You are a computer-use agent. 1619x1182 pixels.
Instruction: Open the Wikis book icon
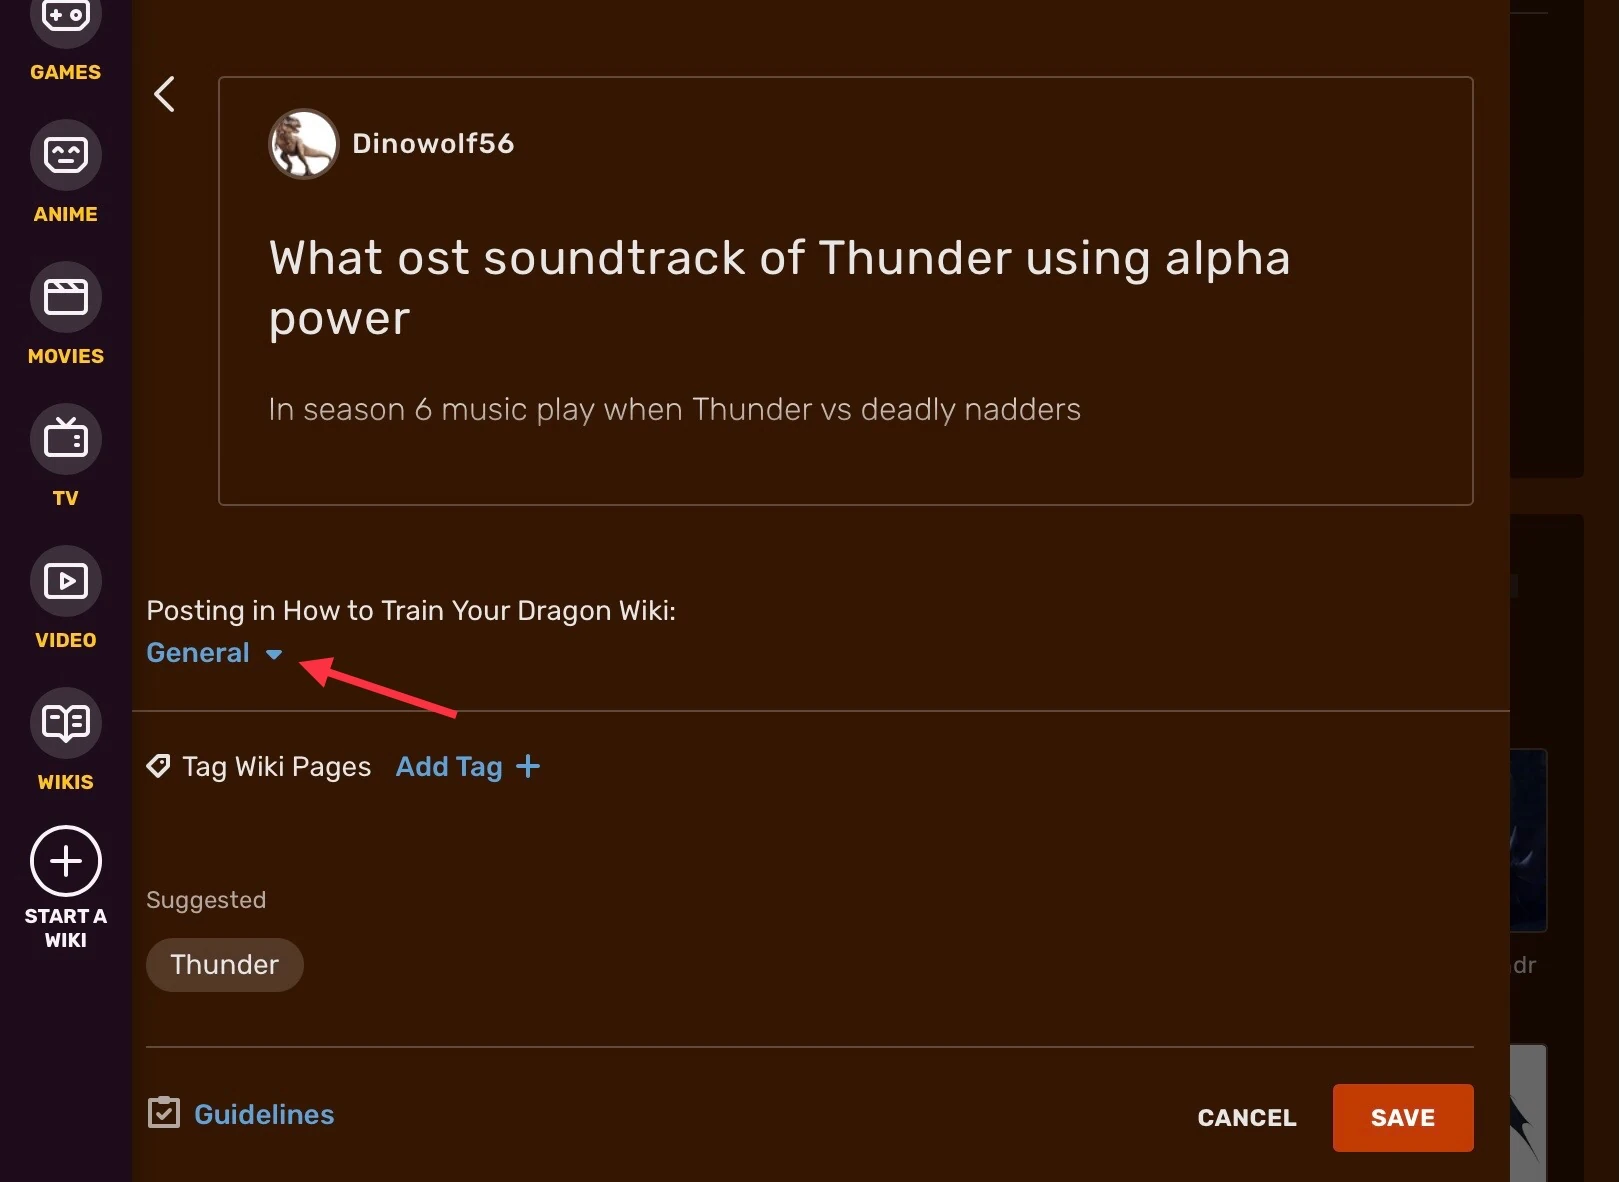(x=66, y=723)
